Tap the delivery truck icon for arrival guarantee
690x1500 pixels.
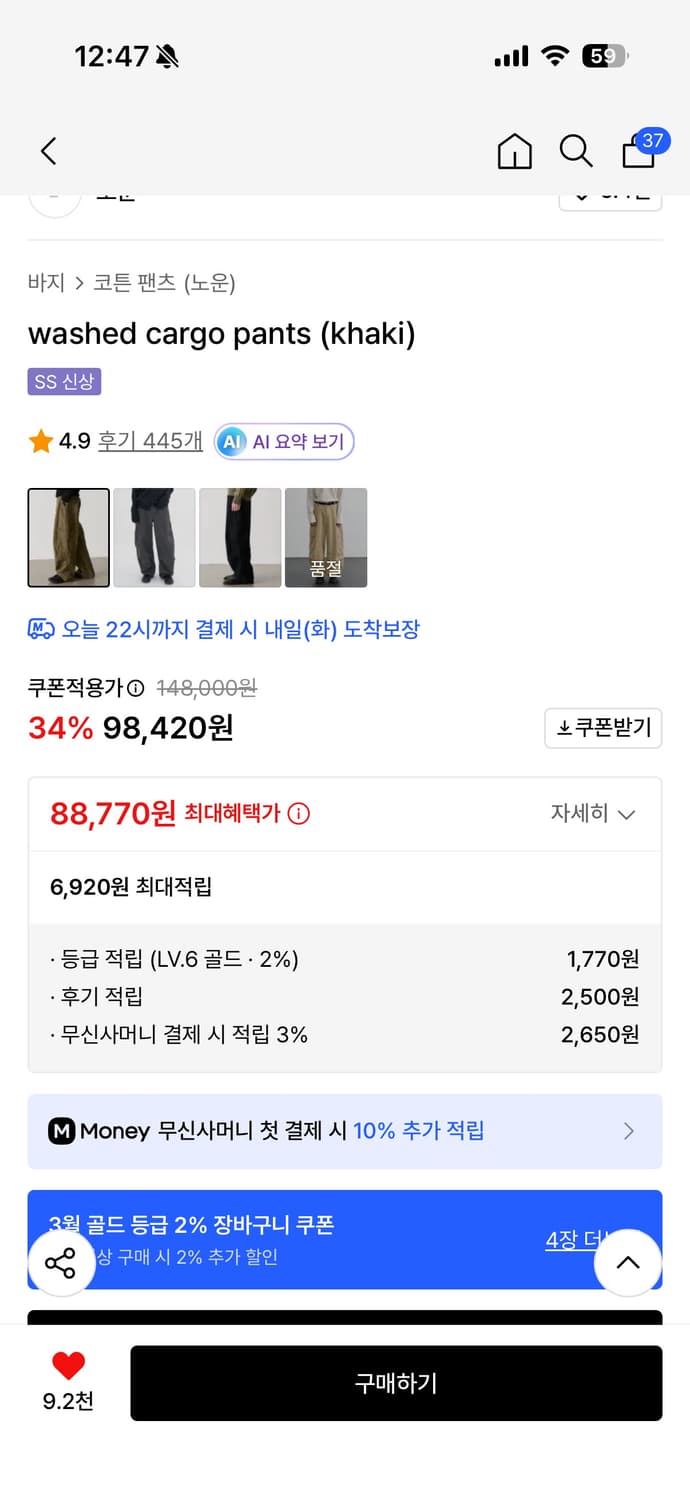coord(38,628)
